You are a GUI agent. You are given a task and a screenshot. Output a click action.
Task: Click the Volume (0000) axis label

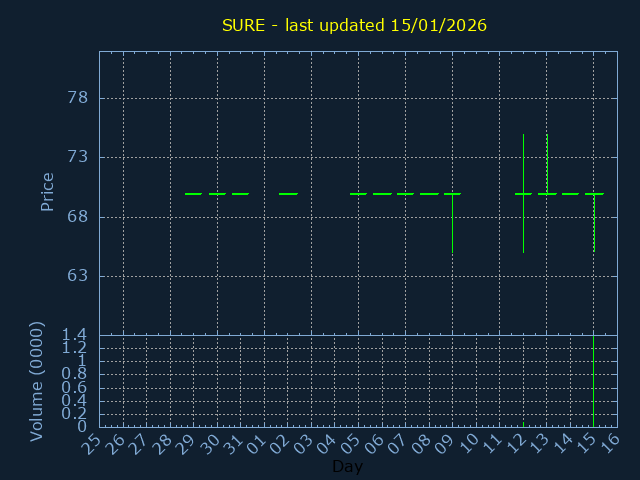(x=37, y=381)
